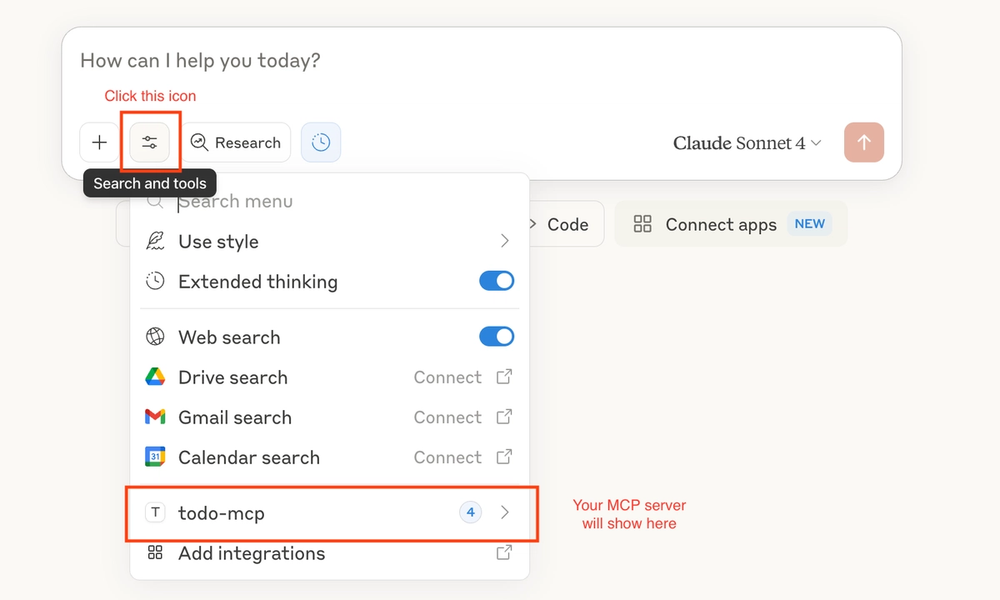1000x600 pixels.
Task: Click the Search menu field
Action: pos(329,201)
